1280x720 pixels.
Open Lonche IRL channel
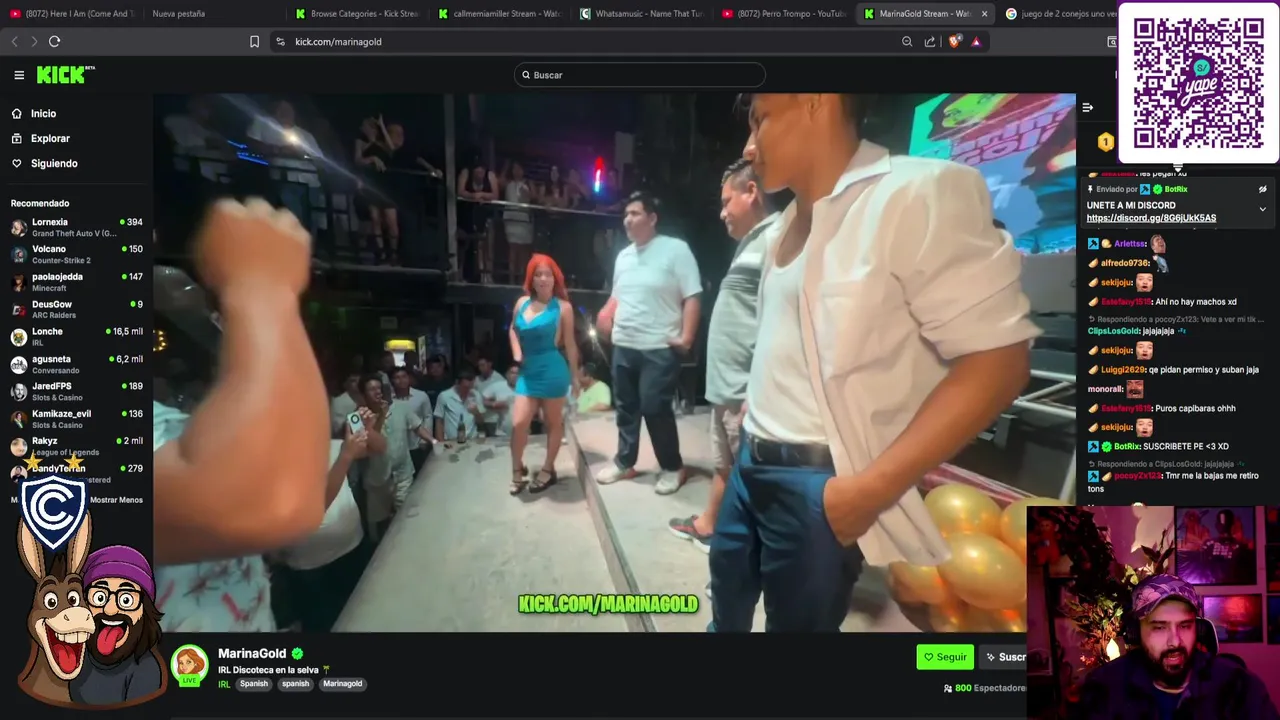tap(77, 336)
